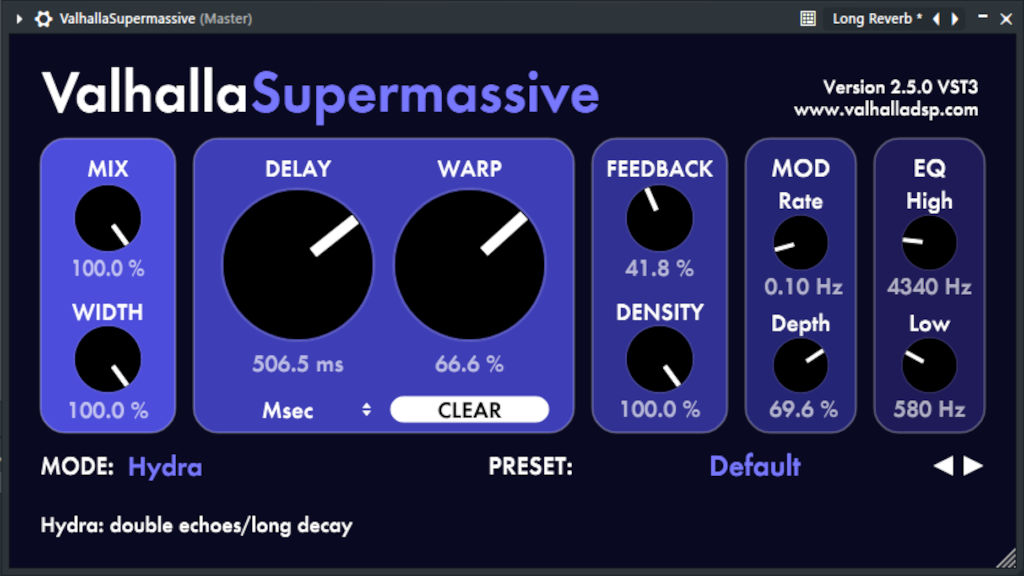The width and height of the screenshot is (1024, 576).
Task: Click the WARP knob
Action: pyautogui.click(x=470, y=264)
